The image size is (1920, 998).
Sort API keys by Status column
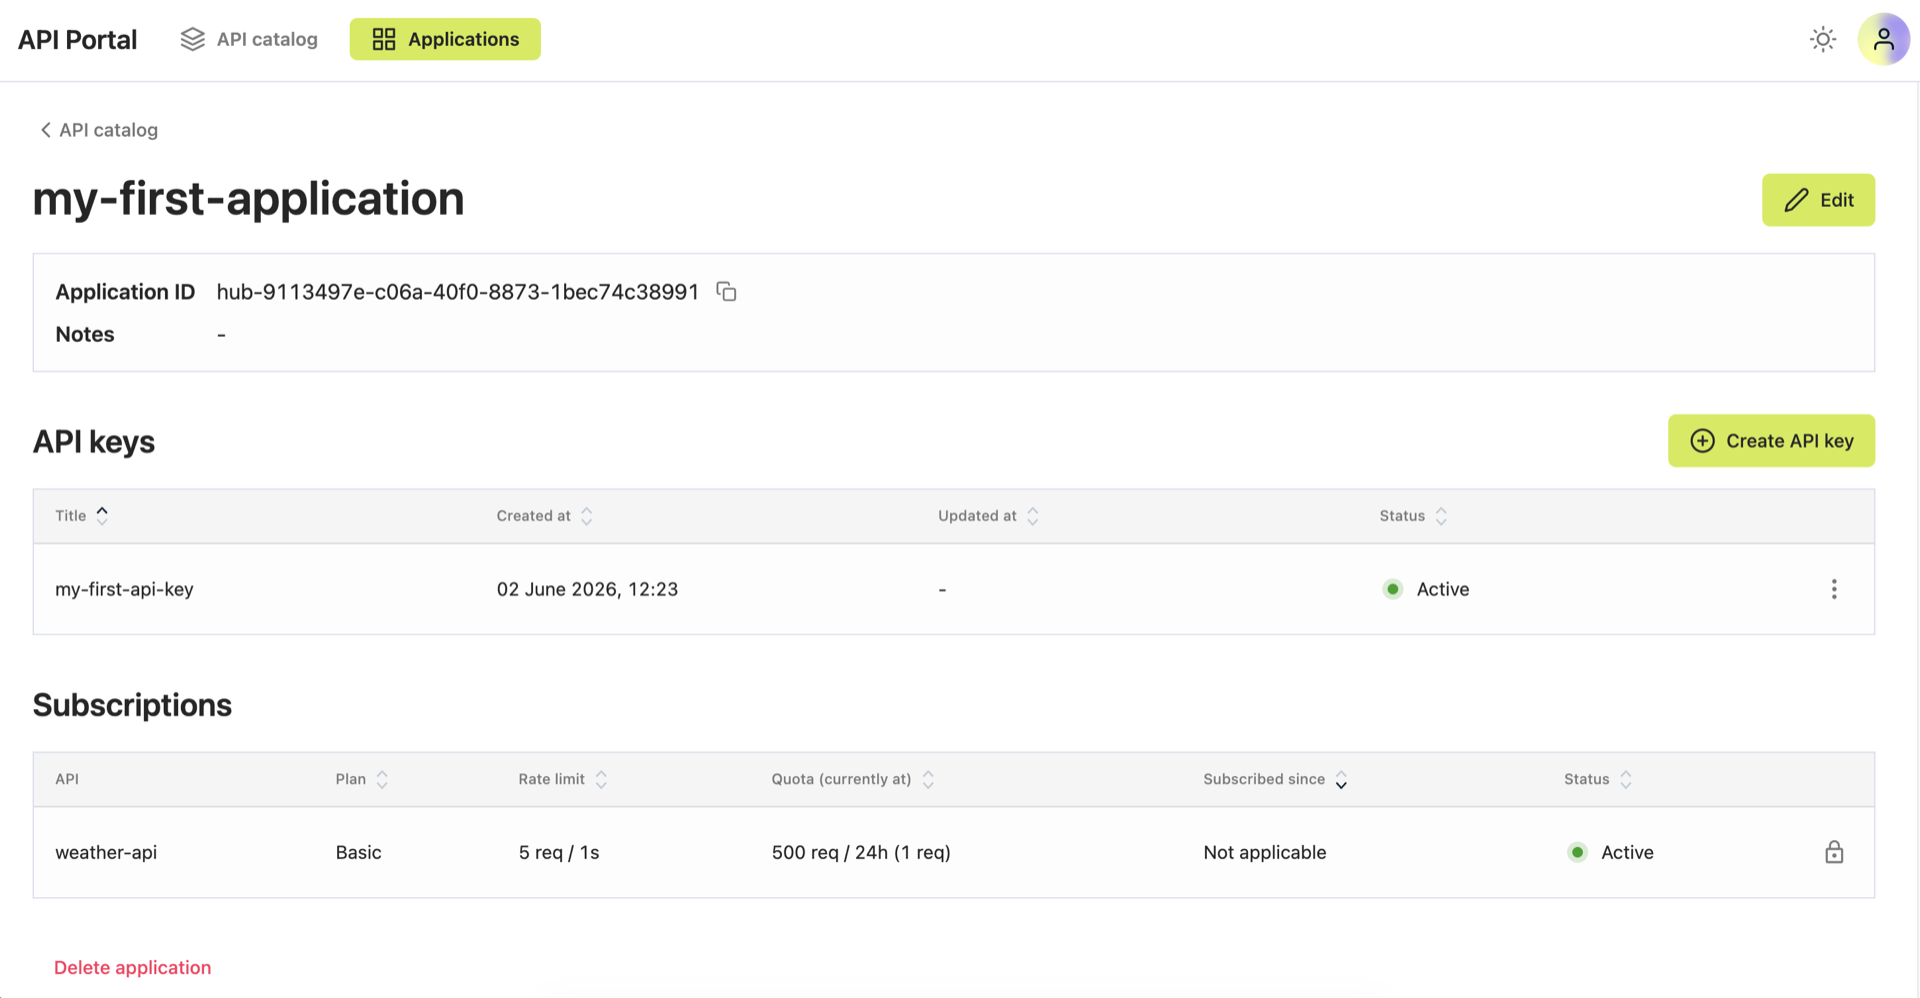(1413, 516)
